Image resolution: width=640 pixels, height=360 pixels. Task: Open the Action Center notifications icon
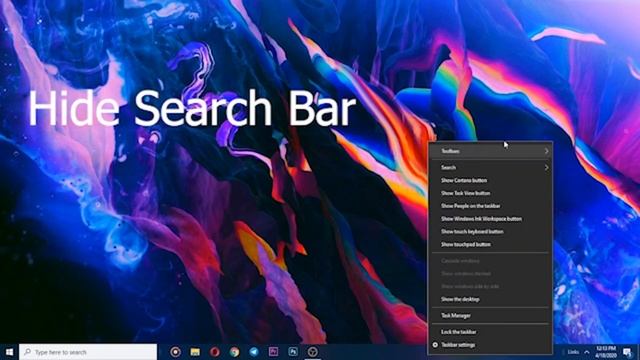[x=627, y=352]
